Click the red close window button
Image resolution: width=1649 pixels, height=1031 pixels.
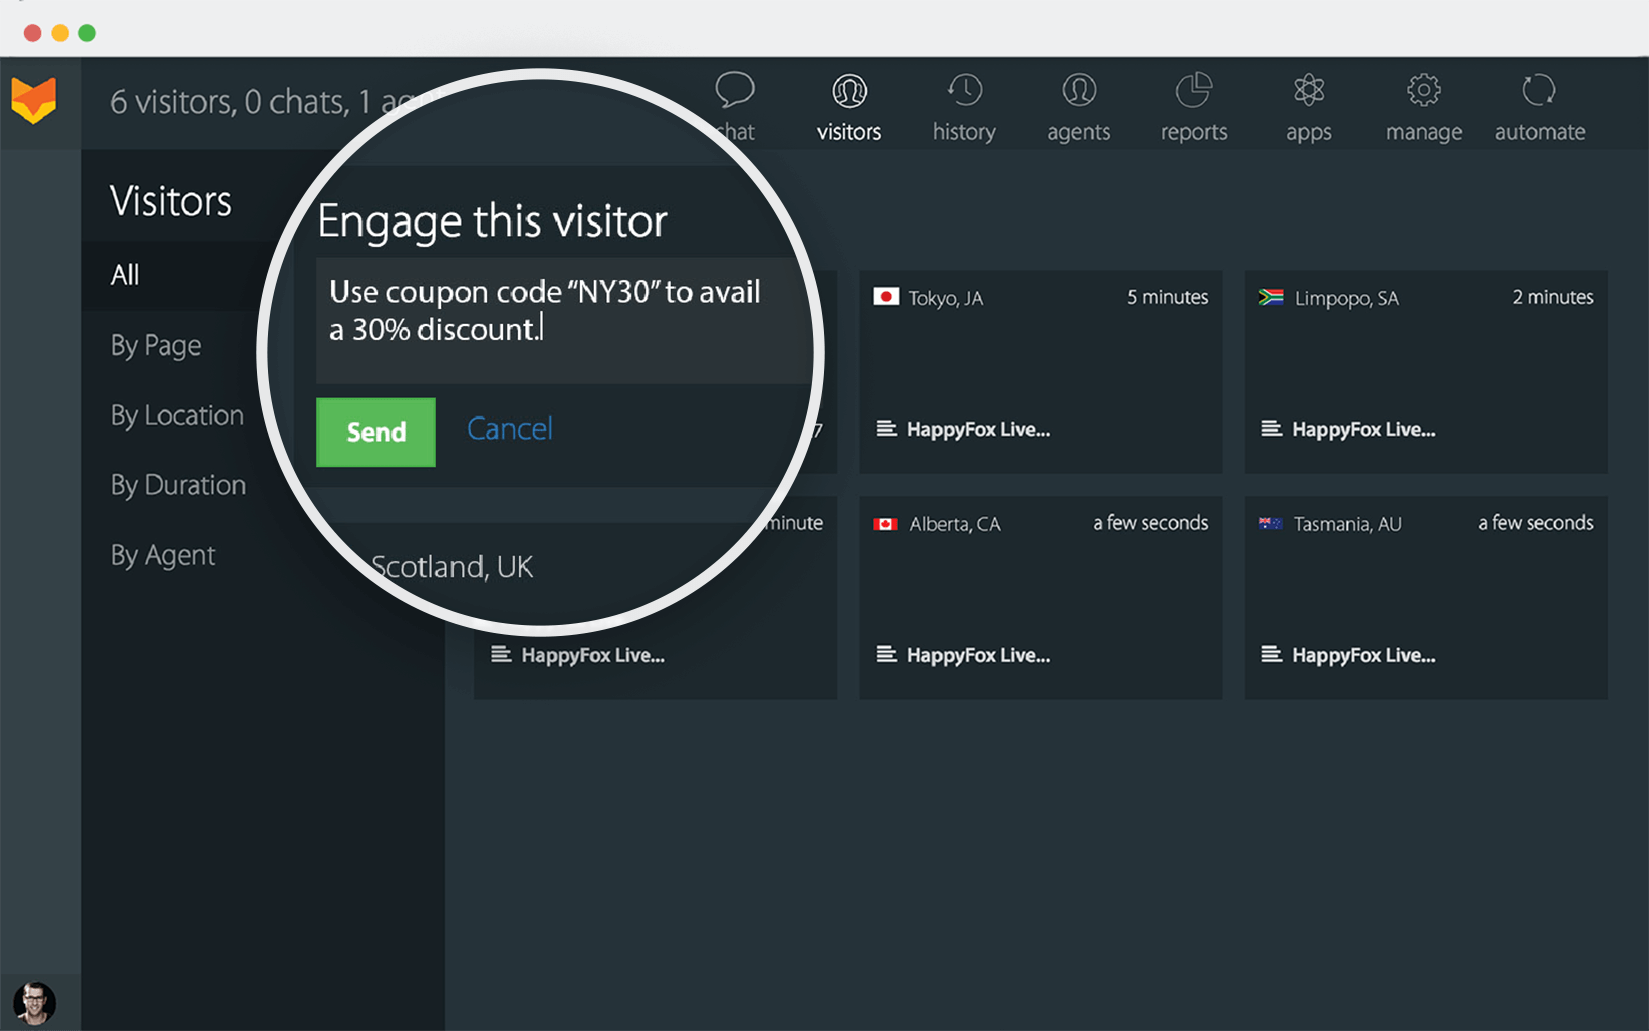click(x=32, y=33)
